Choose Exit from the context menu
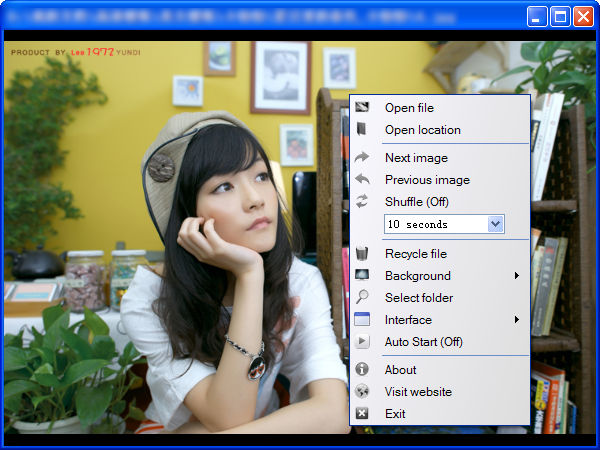 [x=395, y=414]
